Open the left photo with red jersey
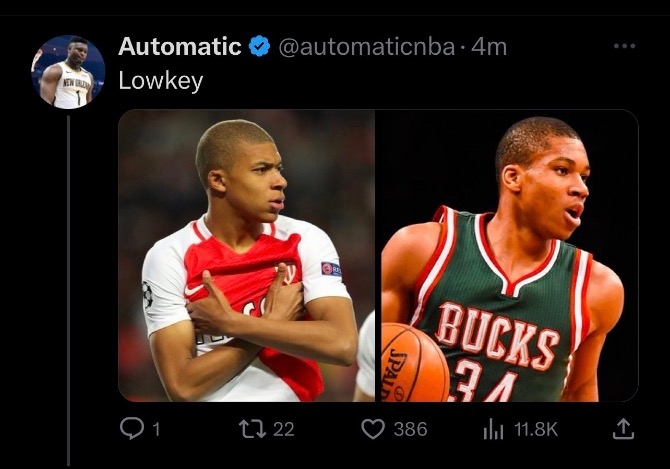The image size is (670, 469). [x=246, y=255]
